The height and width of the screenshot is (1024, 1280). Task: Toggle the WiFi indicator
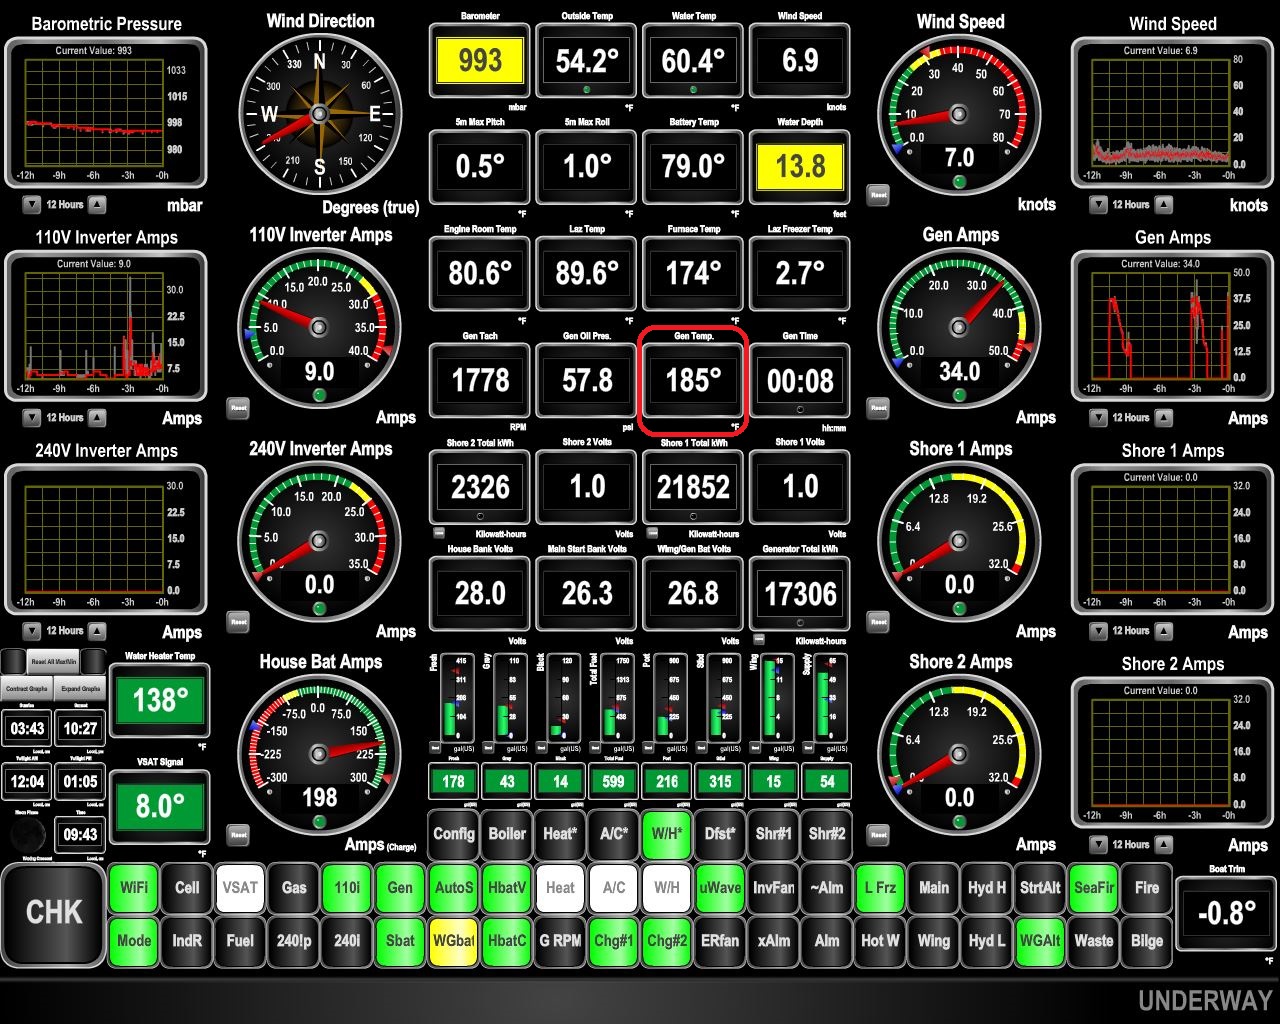coord(134,888)
